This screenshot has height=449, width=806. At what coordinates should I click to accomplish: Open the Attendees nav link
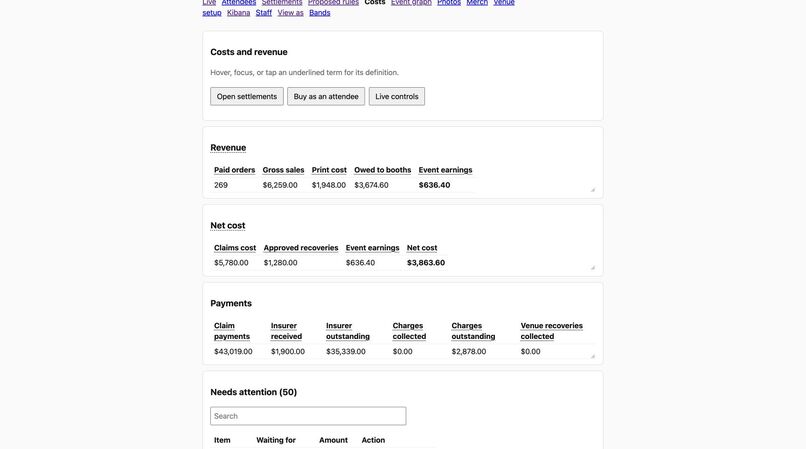pyautogui.click(x=239, y=3)
